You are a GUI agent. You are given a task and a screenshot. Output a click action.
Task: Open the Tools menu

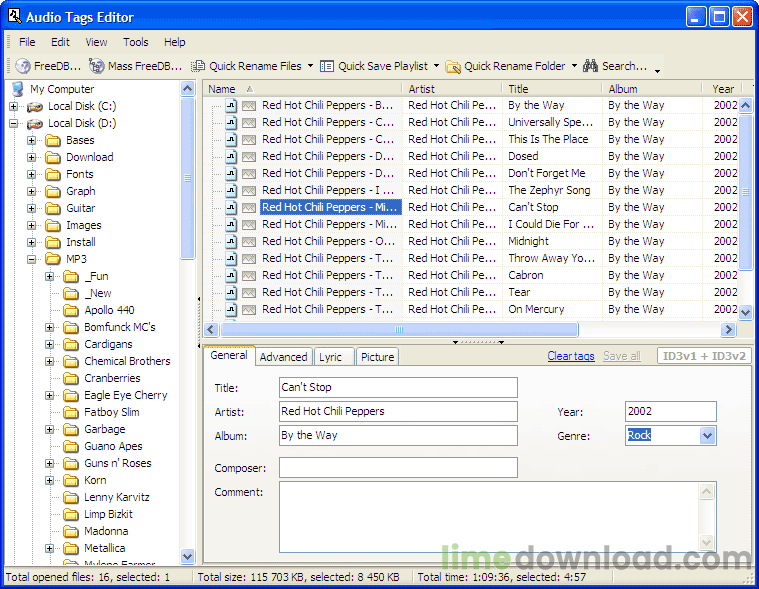[x=136, y=42]
